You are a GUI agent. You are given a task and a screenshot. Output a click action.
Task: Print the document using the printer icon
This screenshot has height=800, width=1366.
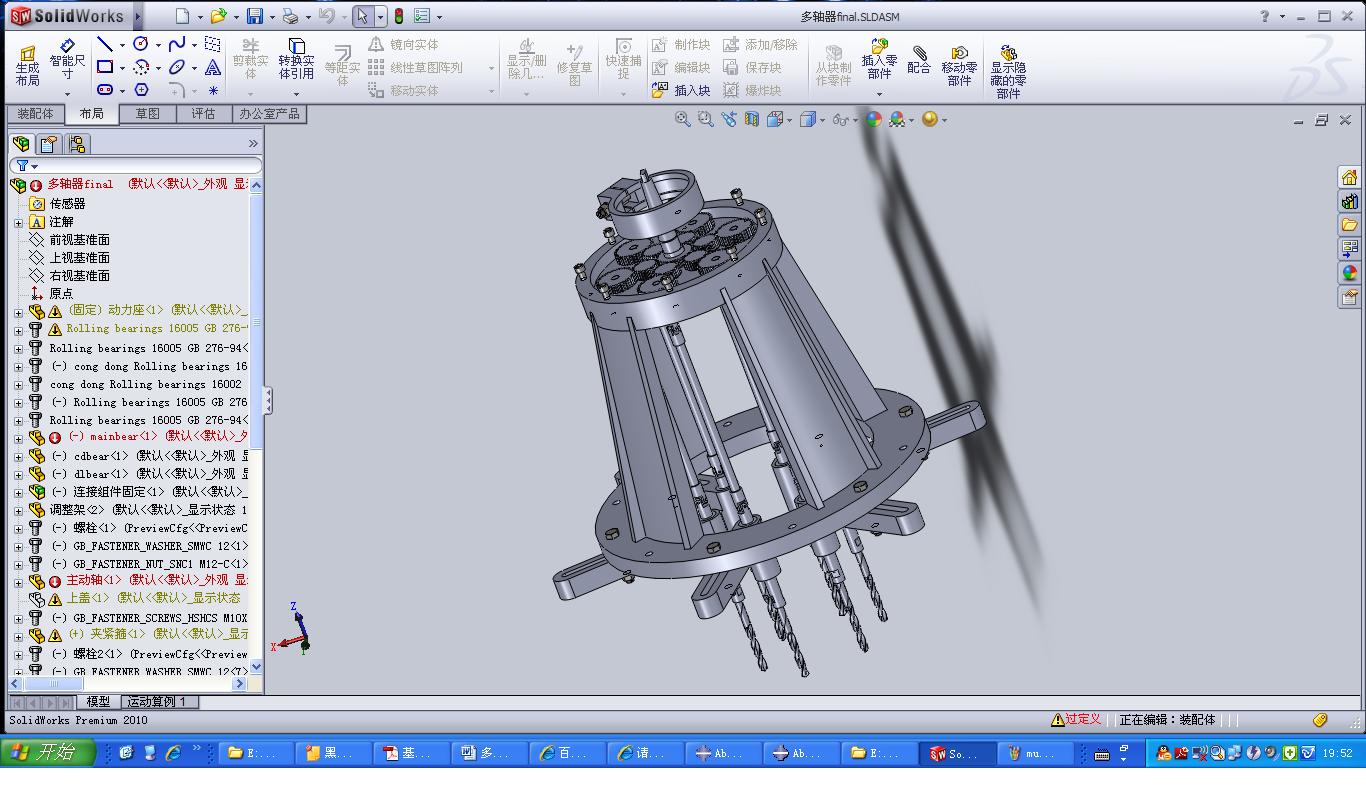pos(290,16)
